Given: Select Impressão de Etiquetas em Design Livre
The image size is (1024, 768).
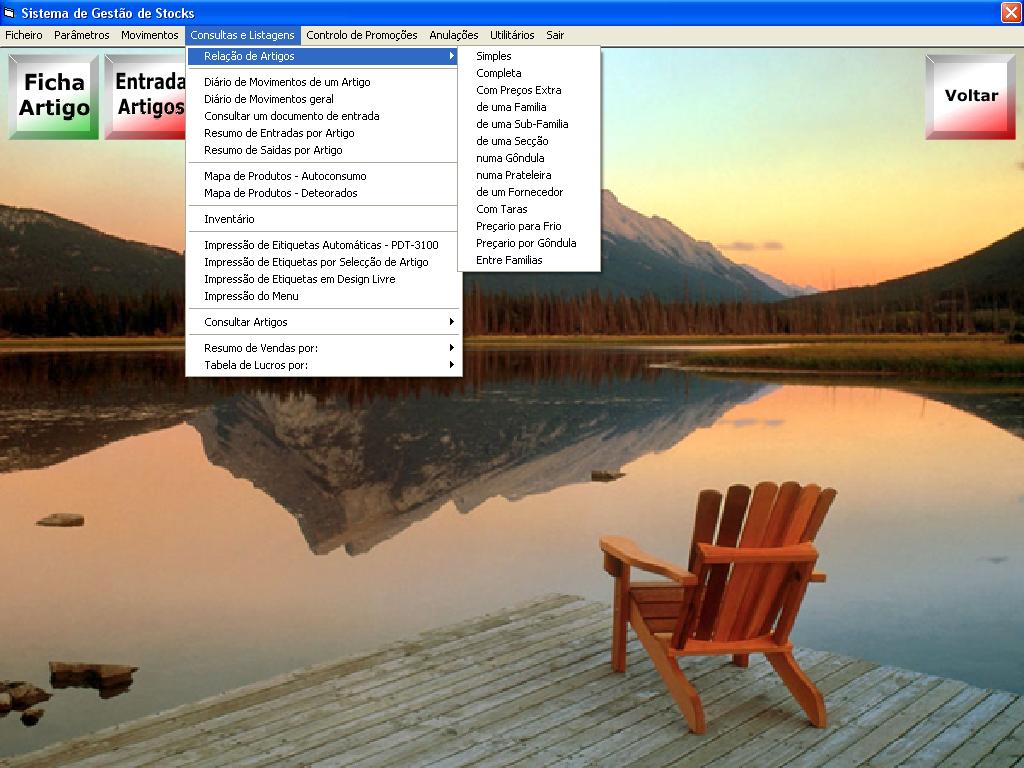Looking at the screenshot, I should pyautogui.click(x=300, y=279).
